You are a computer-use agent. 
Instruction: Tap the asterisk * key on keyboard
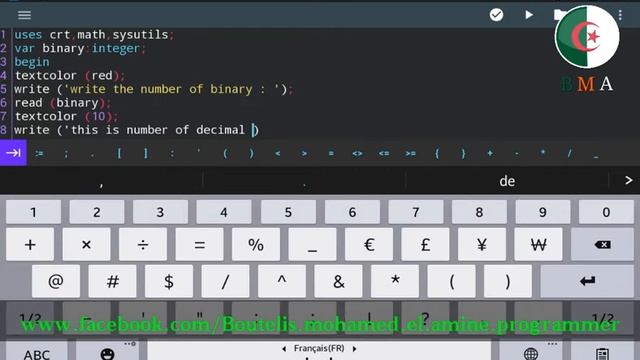pyautogui.click(x=395, y=281)
